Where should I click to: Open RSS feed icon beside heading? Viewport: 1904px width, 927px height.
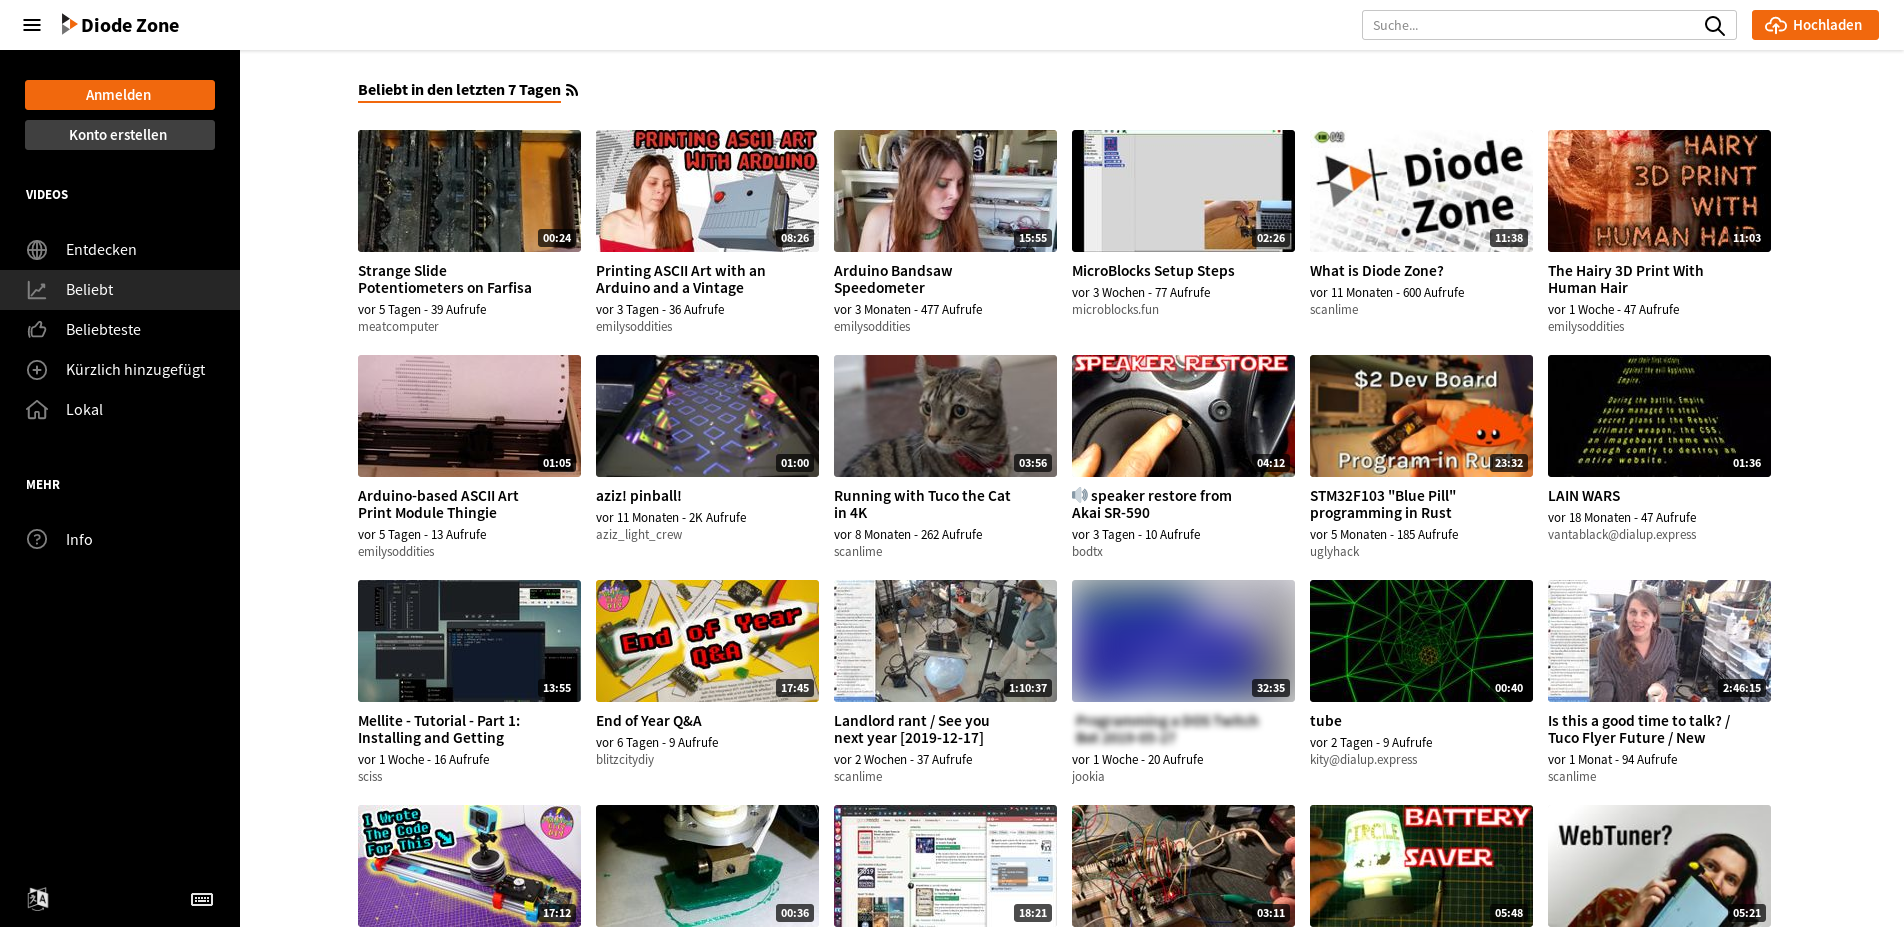tap(572, 91)
